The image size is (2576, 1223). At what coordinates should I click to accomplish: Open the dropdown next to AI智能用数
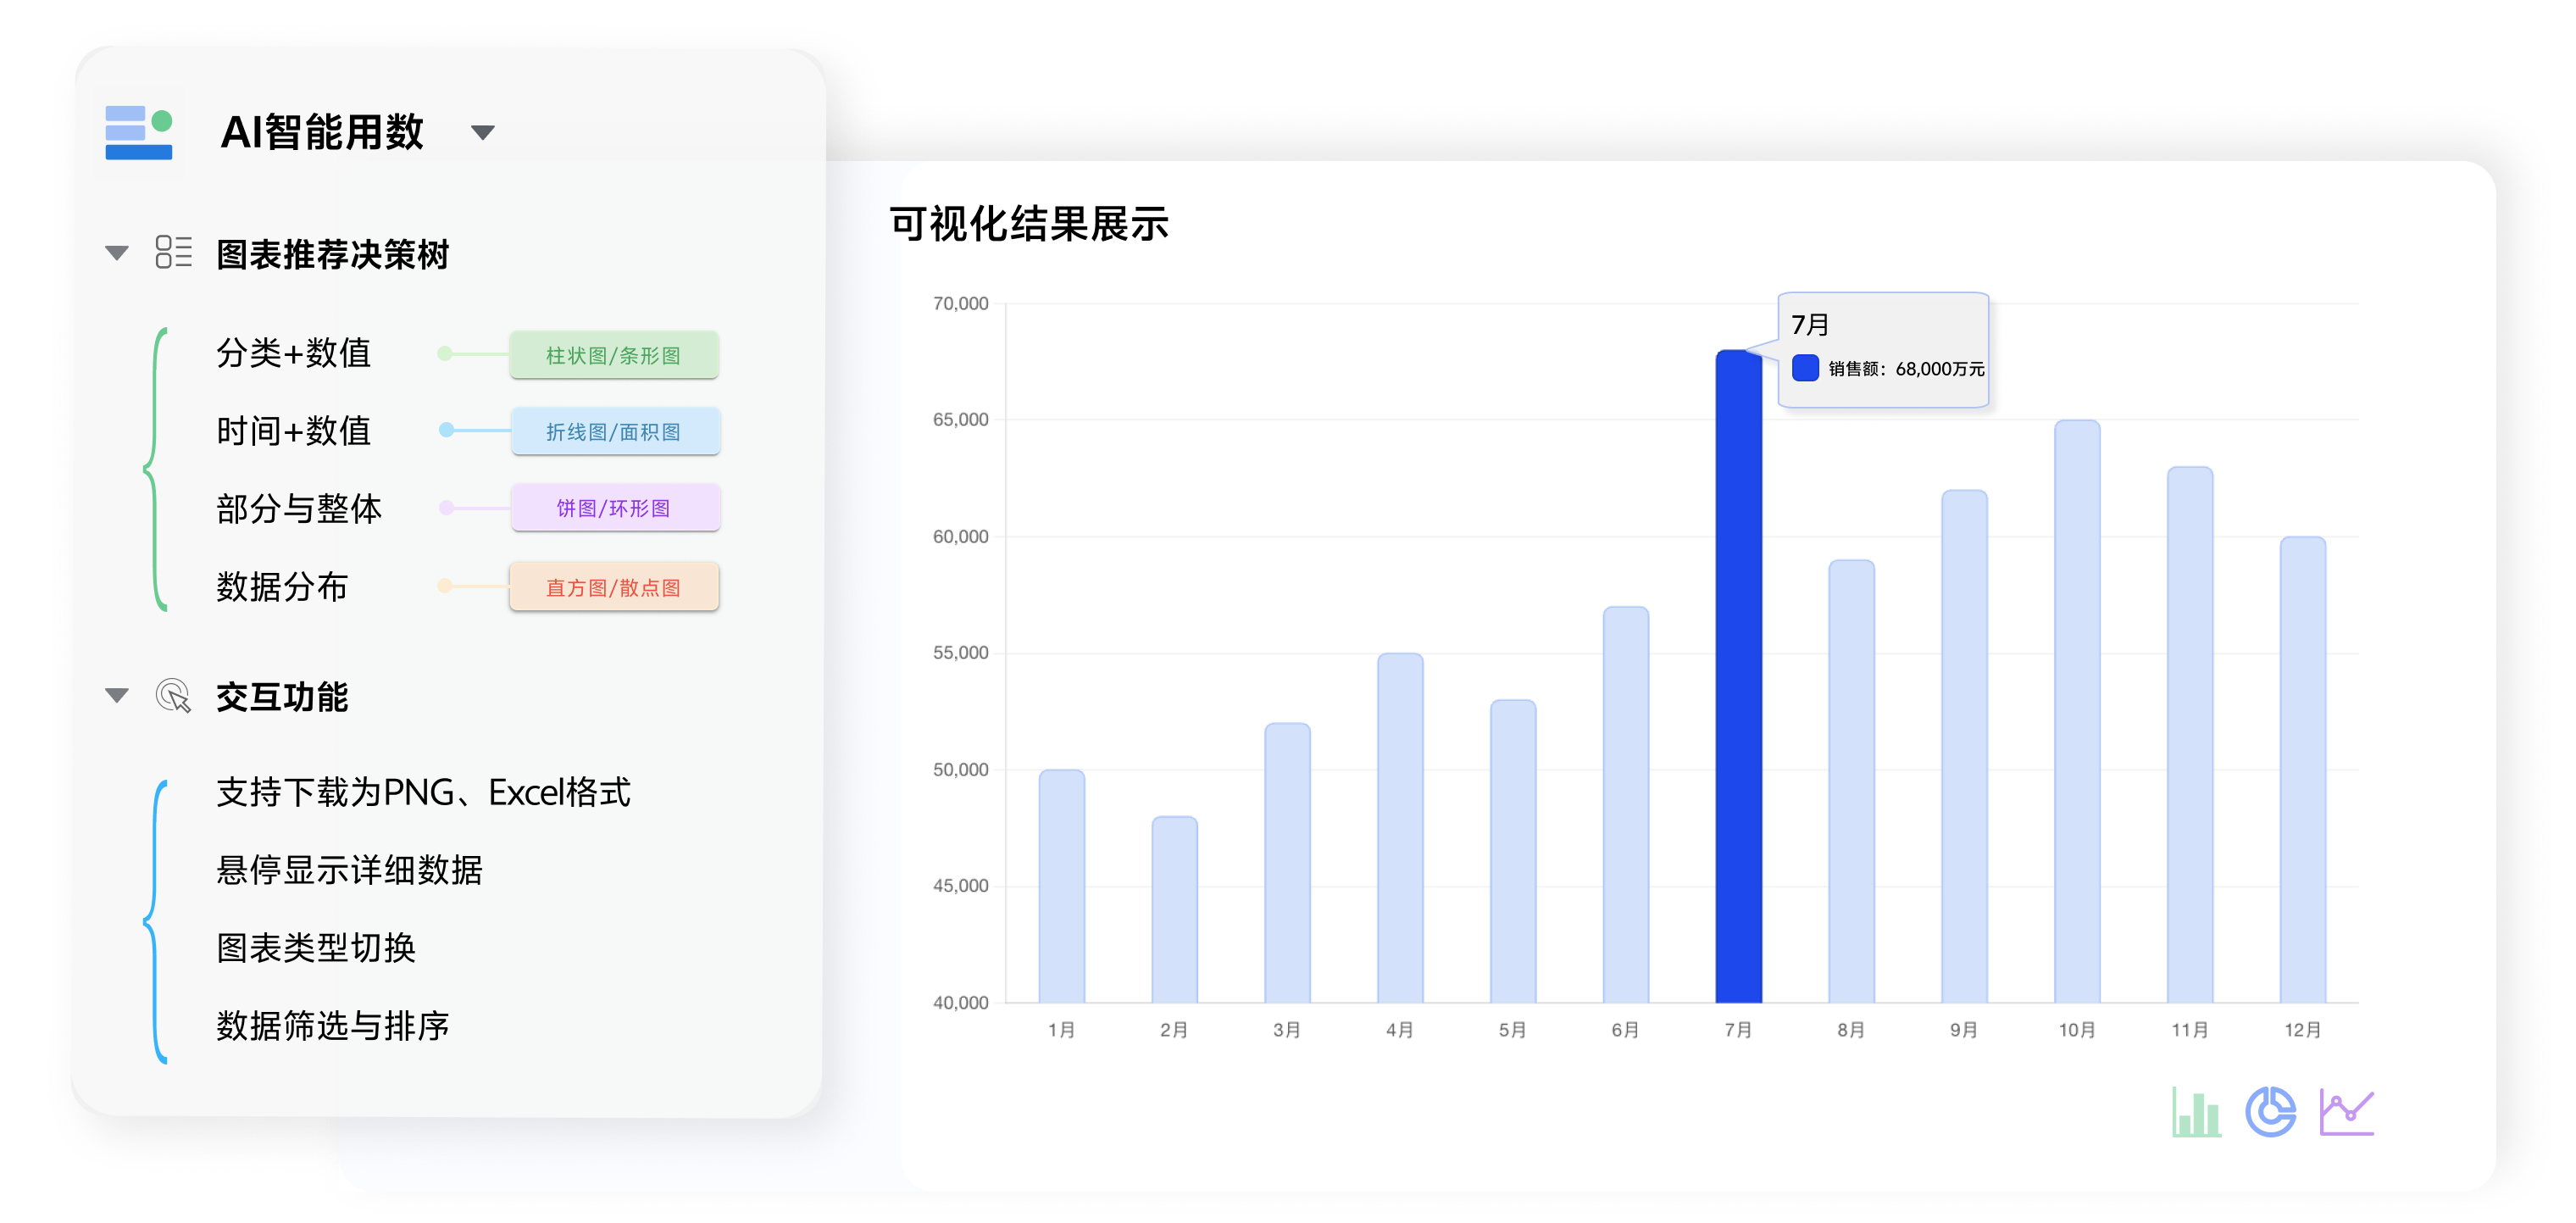(482, 131)
